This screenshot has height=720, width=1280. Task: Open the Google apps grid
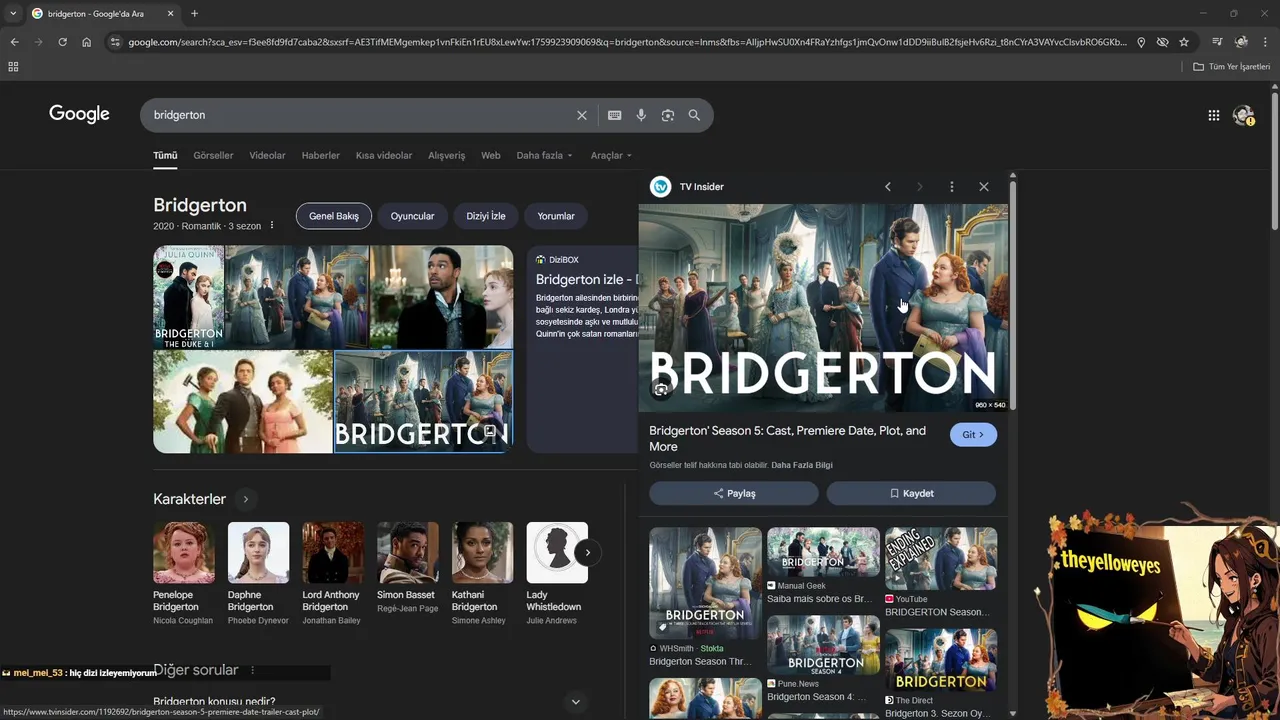[1213, 115]
